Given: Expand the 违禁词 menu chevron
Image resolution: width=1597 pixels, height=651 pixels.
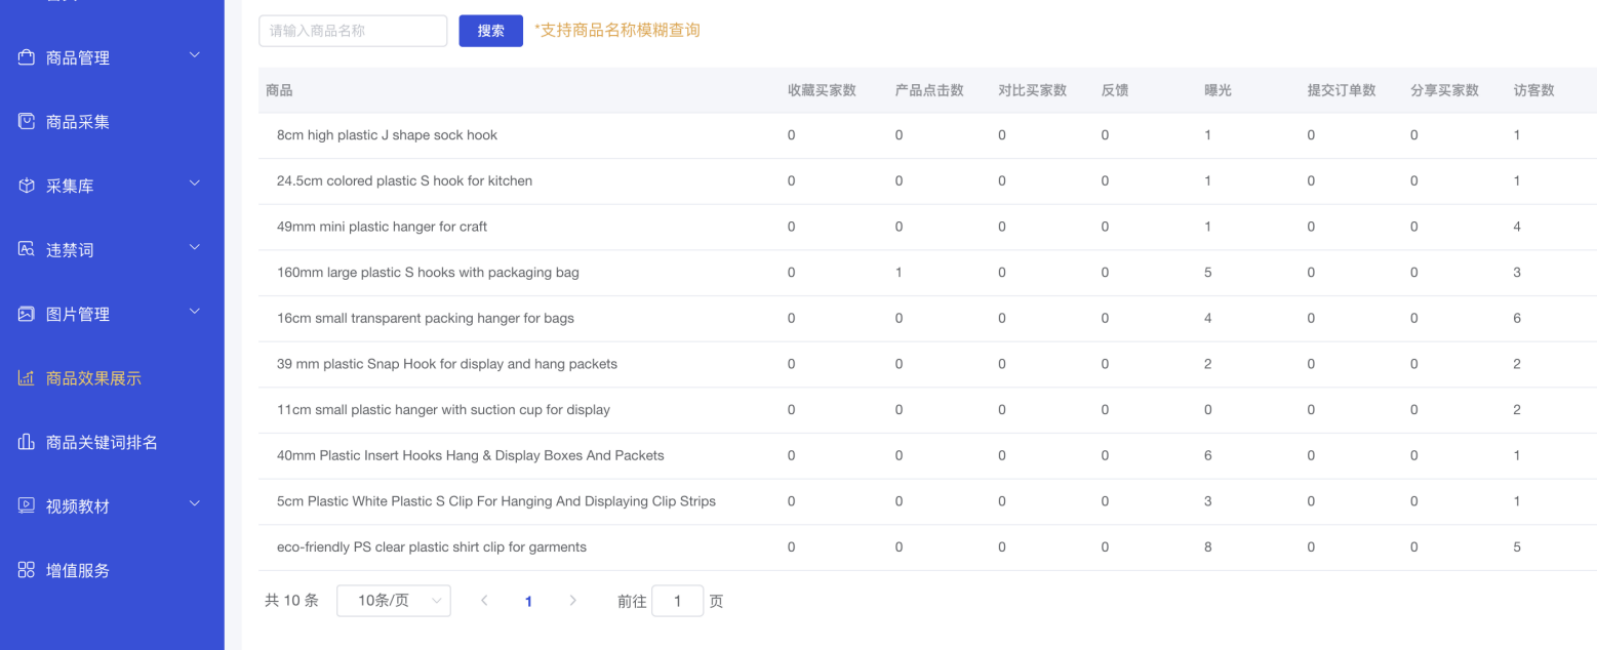Looking at the screenshot, I should point(195,247).
